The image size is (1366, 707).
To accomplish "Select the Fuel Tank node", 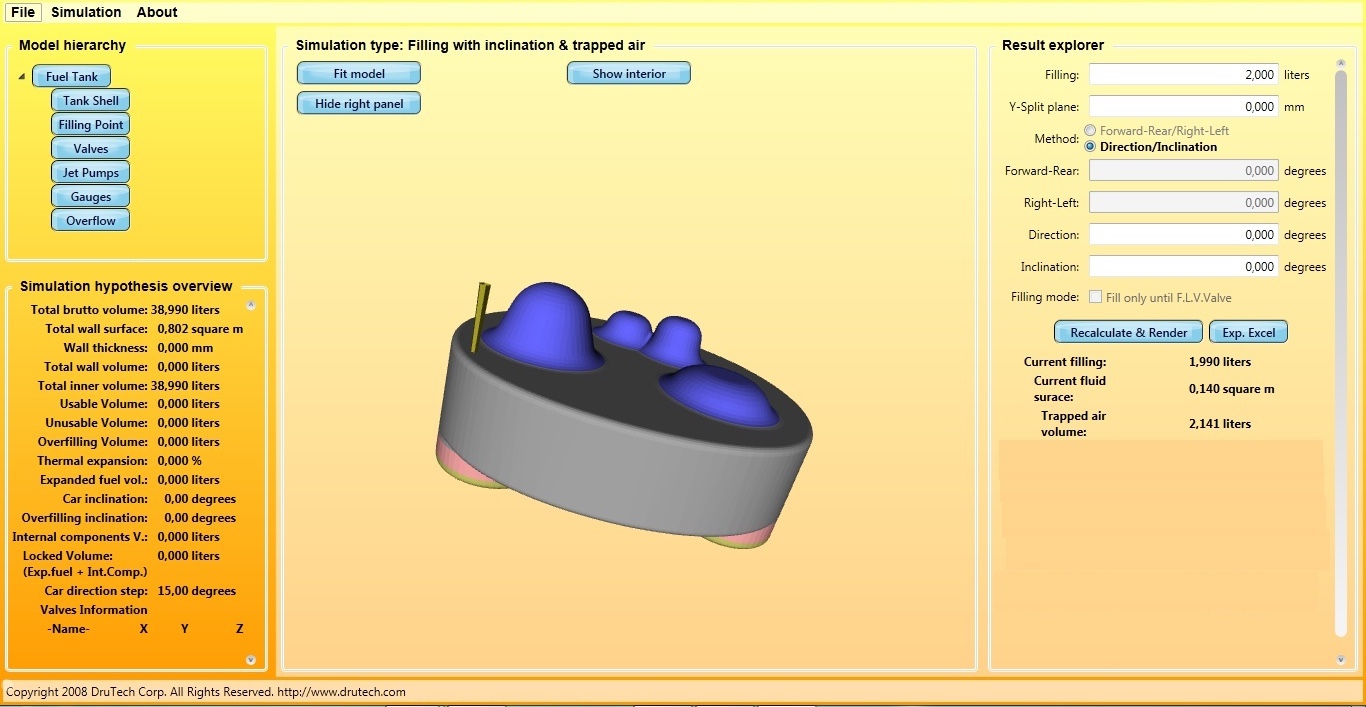I will tap(71, 77).
